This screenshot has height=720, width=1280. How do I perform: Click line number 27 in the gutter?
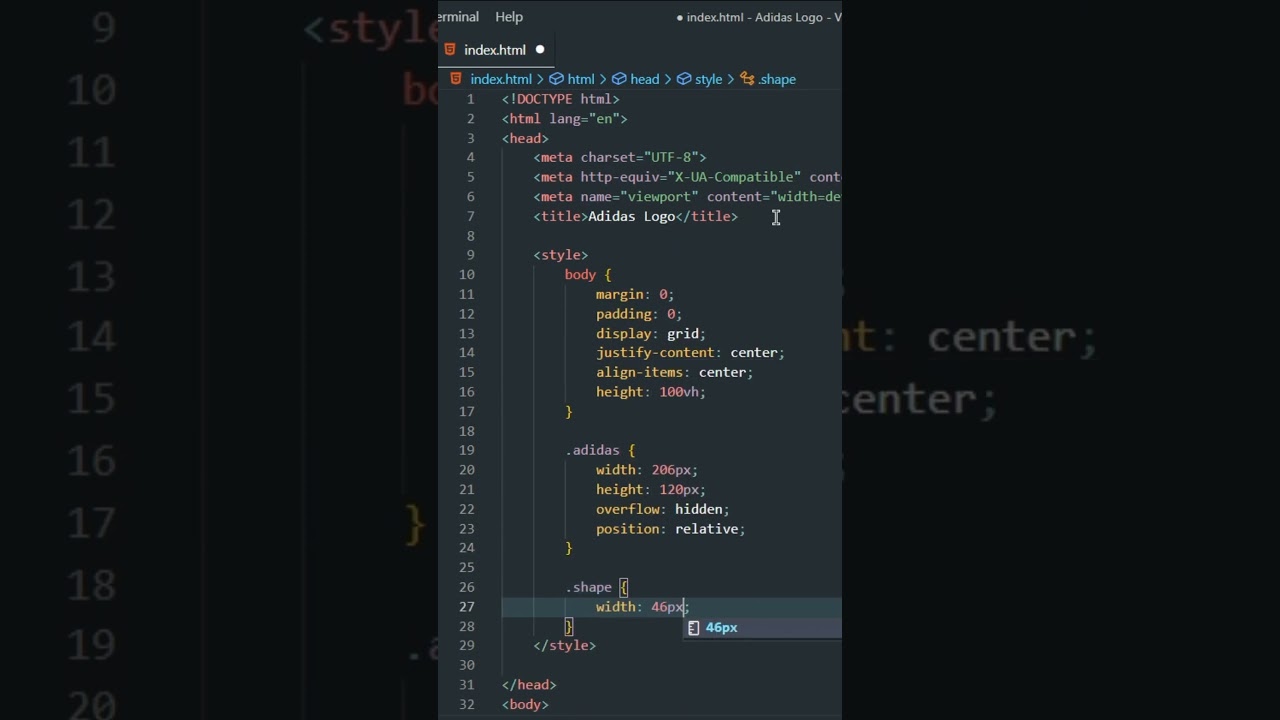467,607
